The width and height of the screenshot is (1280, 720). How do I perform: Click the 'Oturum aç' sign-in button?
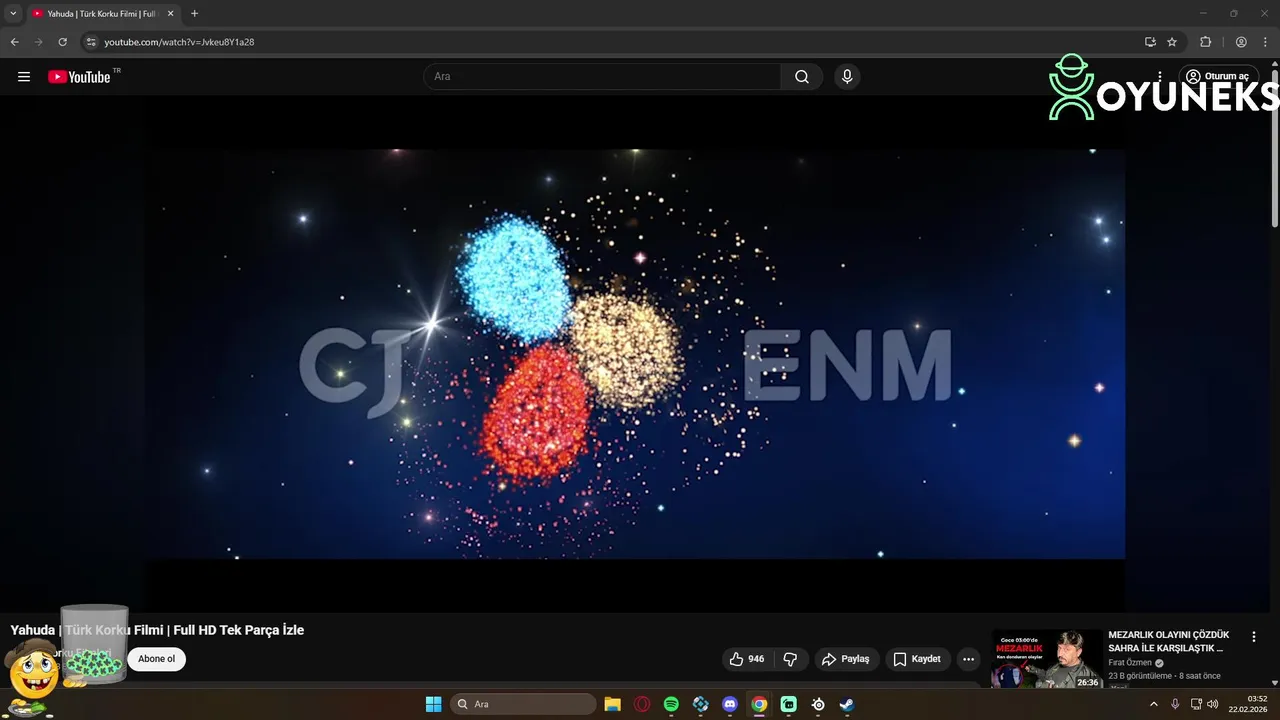coord(1218,77)
